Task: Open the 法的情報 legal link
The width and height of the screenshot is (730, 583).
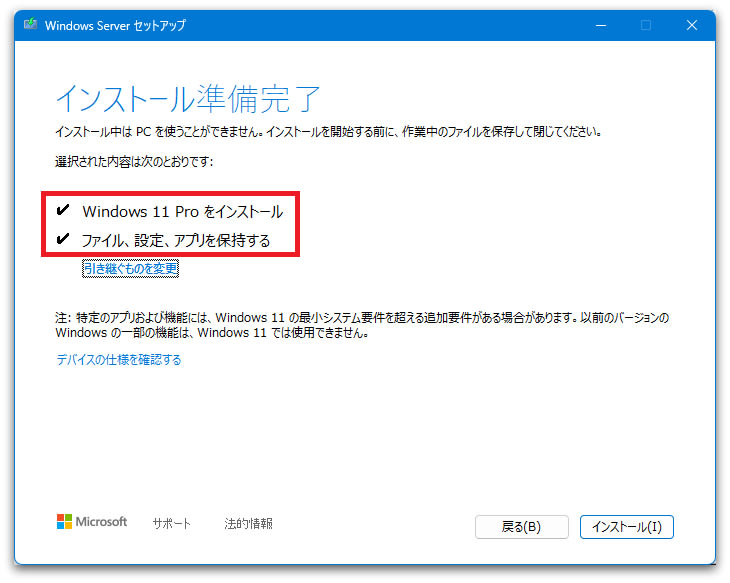Action: tap(248, 523)
